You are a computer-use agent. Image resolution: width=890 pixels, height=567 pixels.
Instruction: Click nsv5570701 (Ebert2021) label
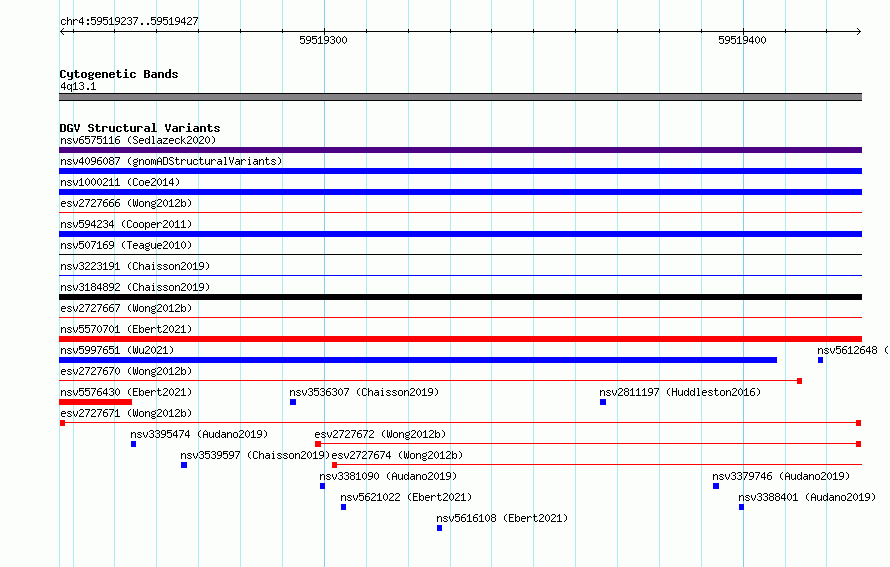pos(126,329)
